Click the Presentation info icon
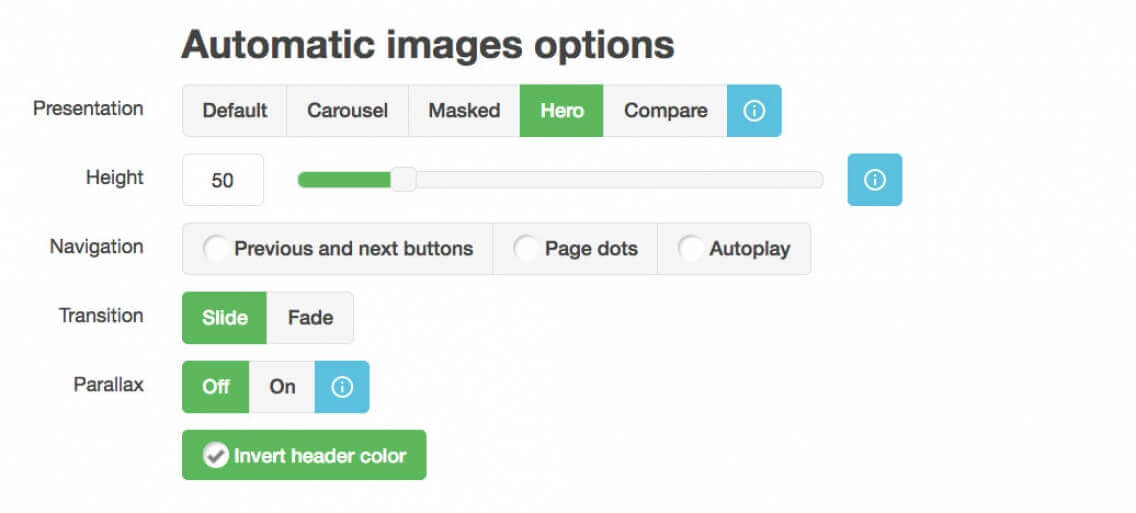Image resolution: width=1136 pixels, height=513 pixels. click(754, 111)
